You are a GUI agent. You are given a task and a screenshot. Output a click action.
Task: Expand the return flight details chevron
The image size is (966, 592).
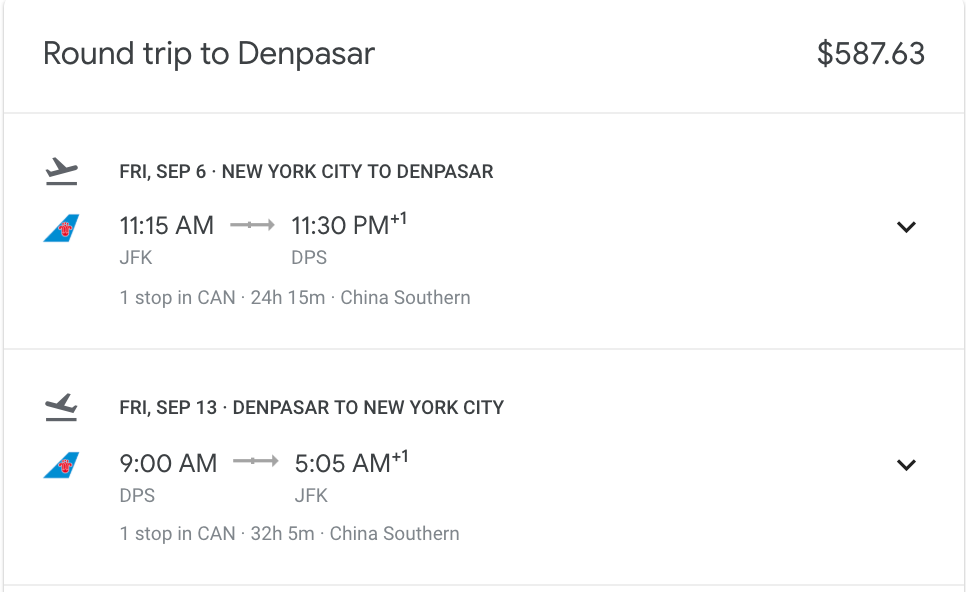click(x=906, y=464)
